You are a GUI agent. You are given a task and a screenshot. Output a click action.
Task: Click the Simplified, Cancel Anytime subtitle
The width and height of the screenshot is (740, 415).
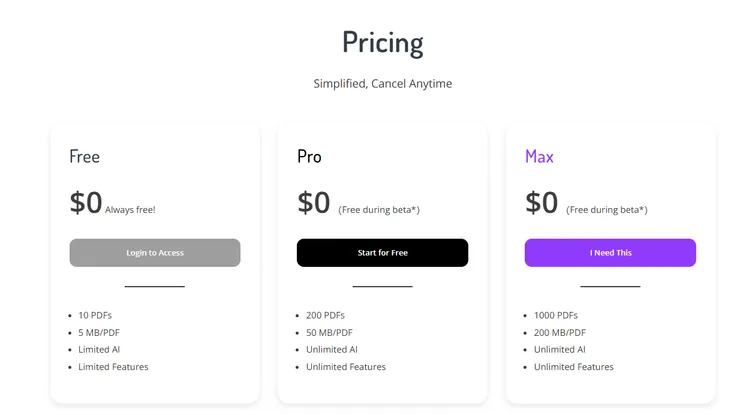pos(382,84)
